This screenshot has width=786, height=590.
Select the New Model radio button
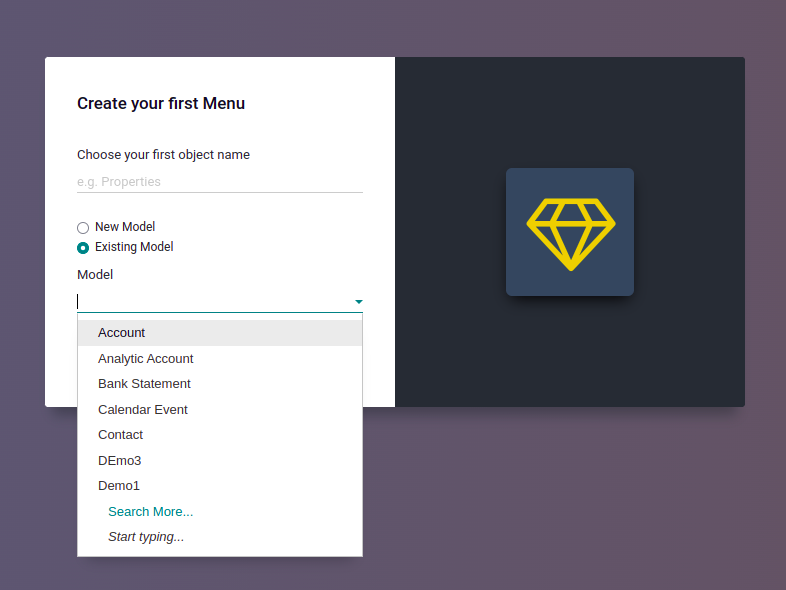(83, 228)
